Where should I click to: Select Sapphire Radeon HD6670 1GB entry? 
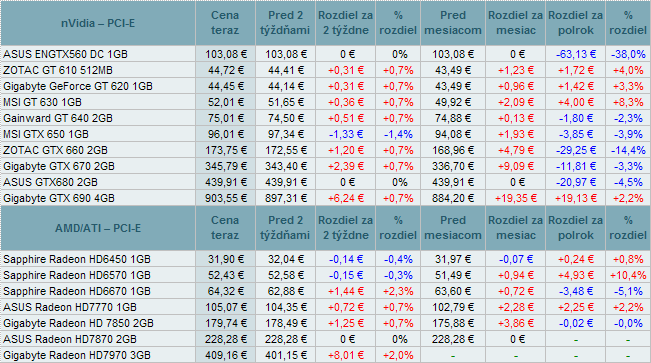coord(77,291)
